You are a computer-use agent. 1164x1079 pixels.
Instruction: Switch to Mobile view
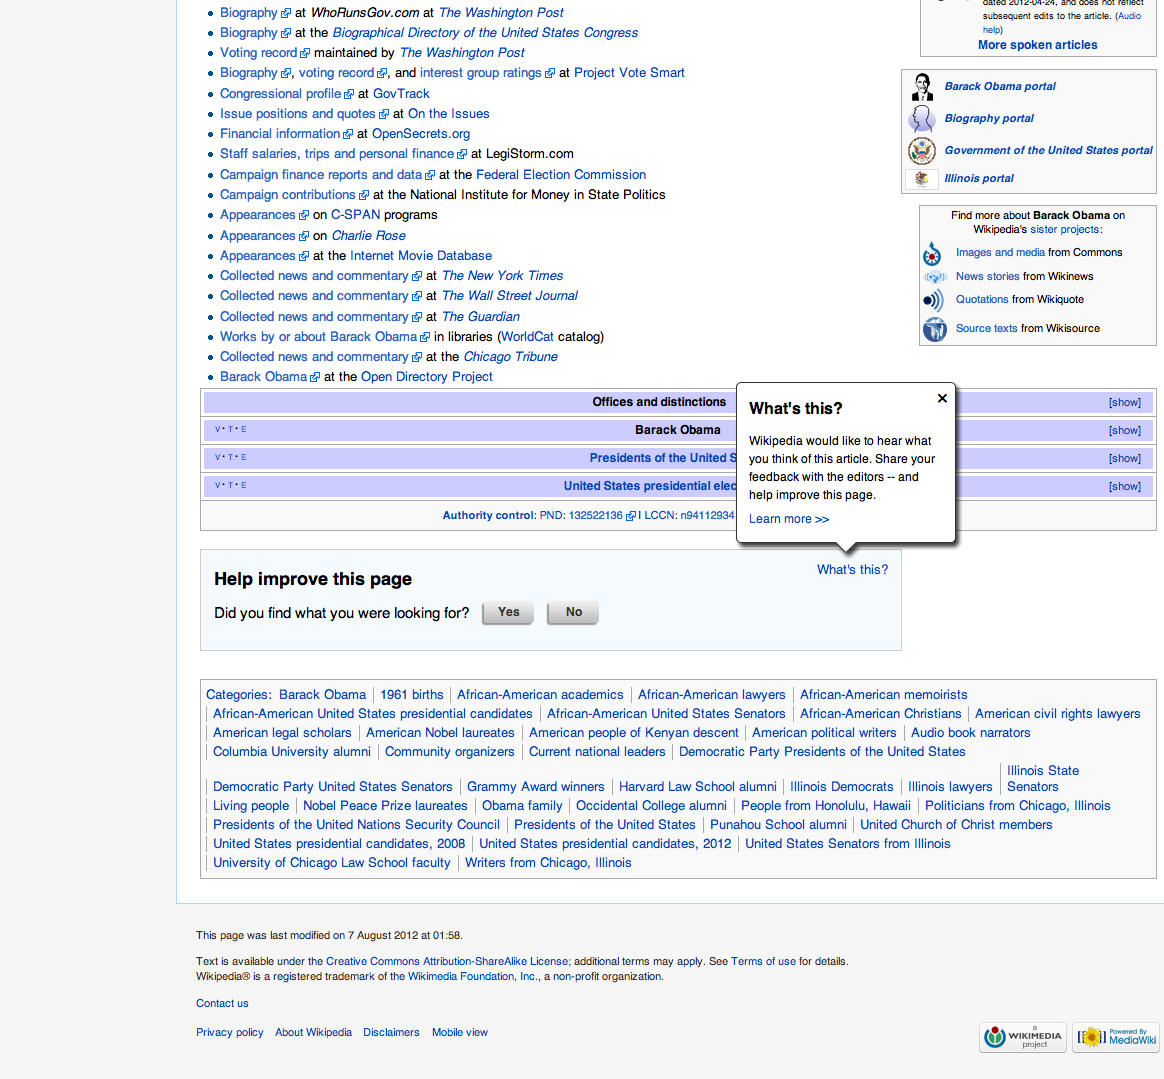pos(460,1033)
